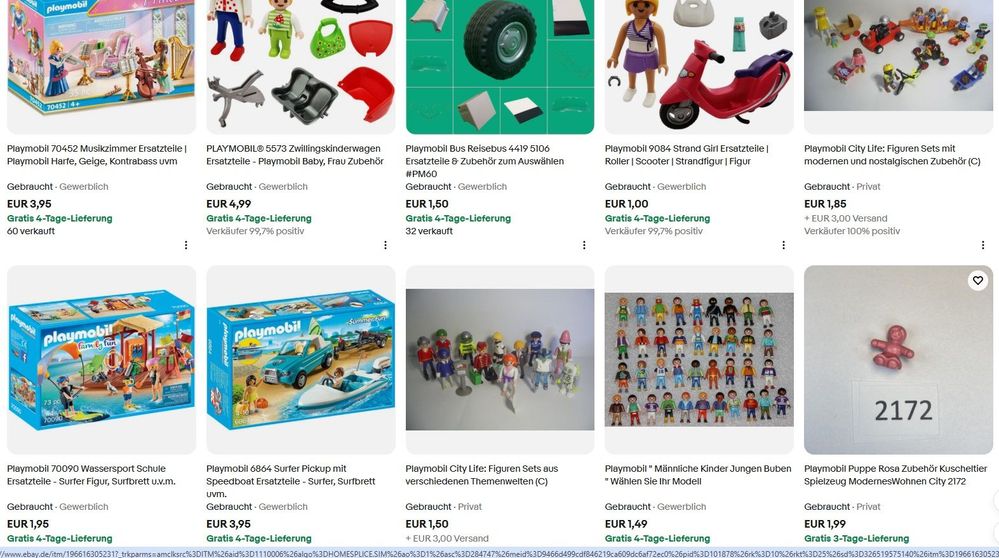Add Playmobil Puppe Rosa to watchlist heart
Viewport: 999px width, 558px height.
click(977, 280)
